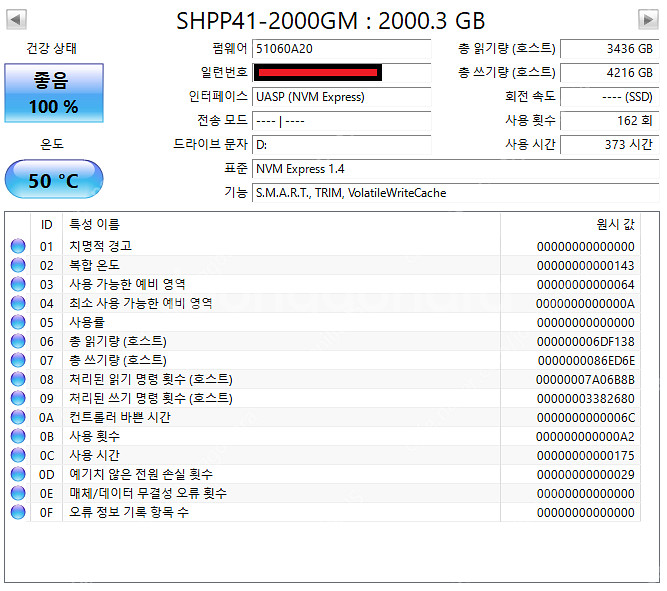Click power on hours value 373 시간
The height and width of the screenshot is (591, 667).
tap(610, 145)
